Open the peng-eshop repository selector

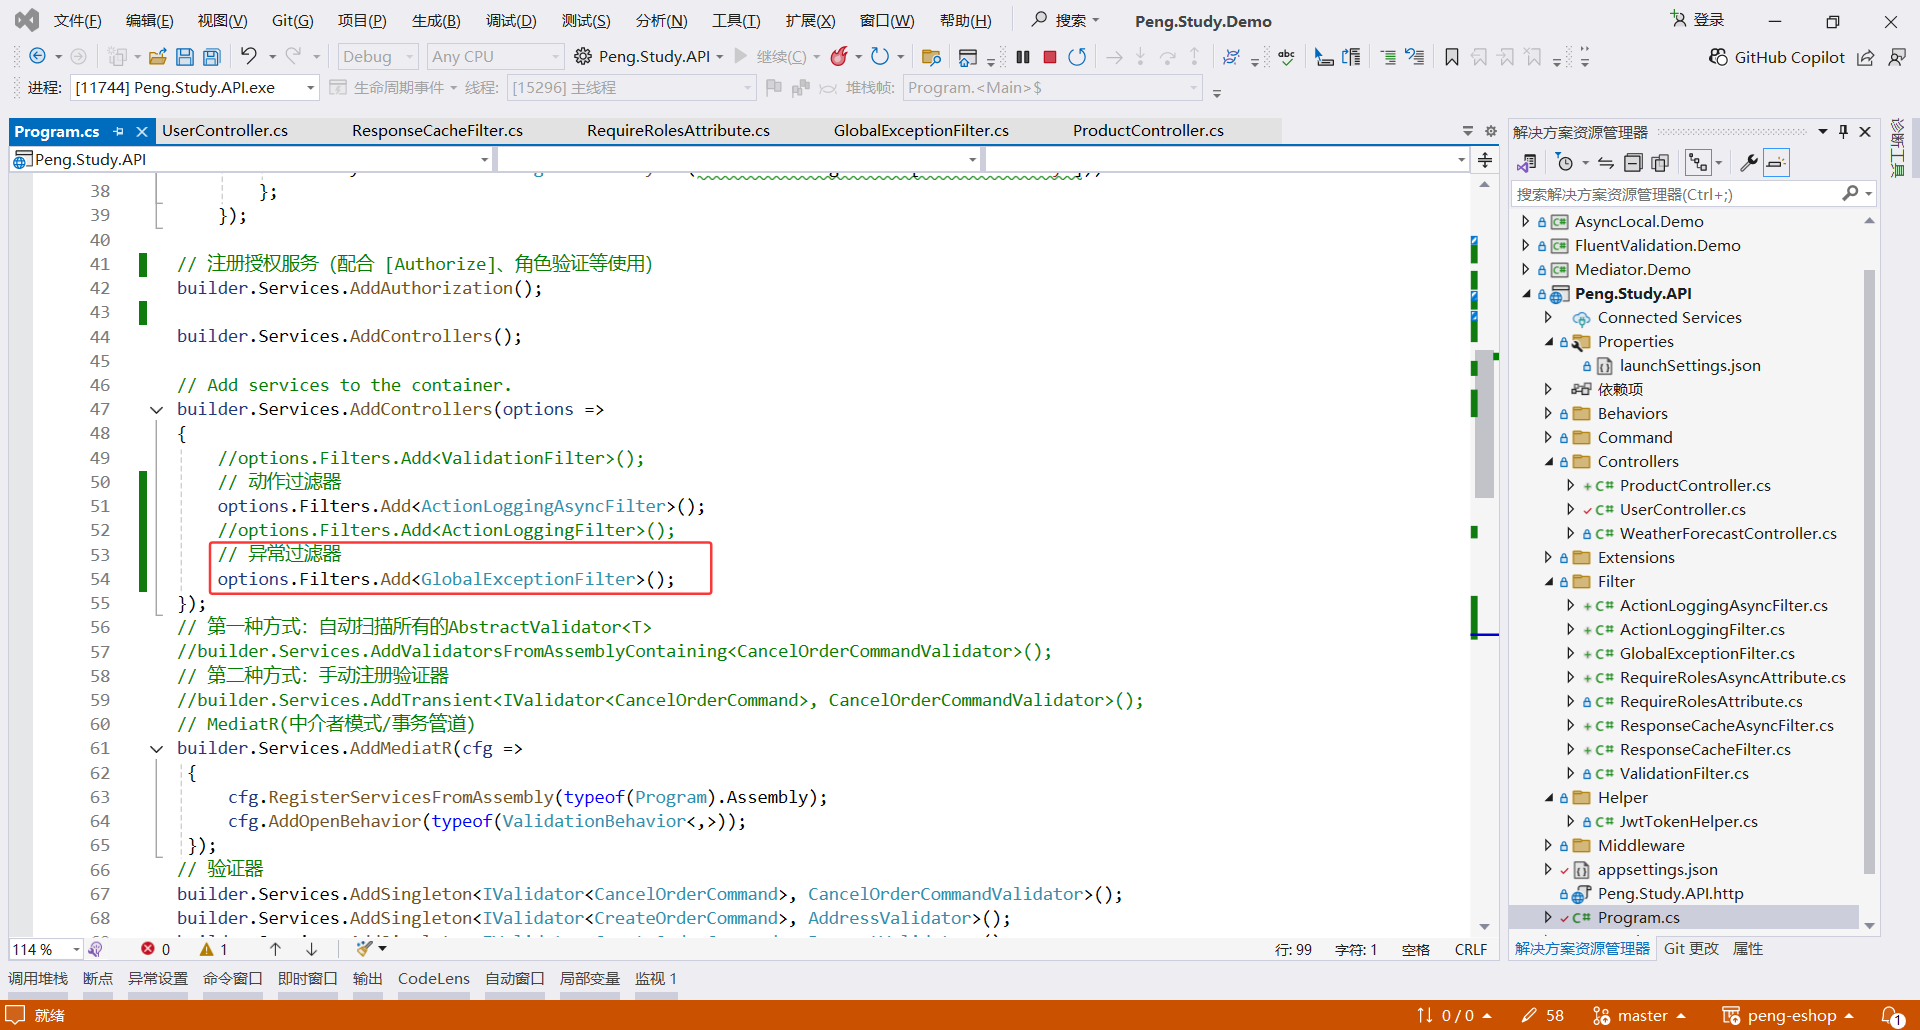pos(1788,1016)
